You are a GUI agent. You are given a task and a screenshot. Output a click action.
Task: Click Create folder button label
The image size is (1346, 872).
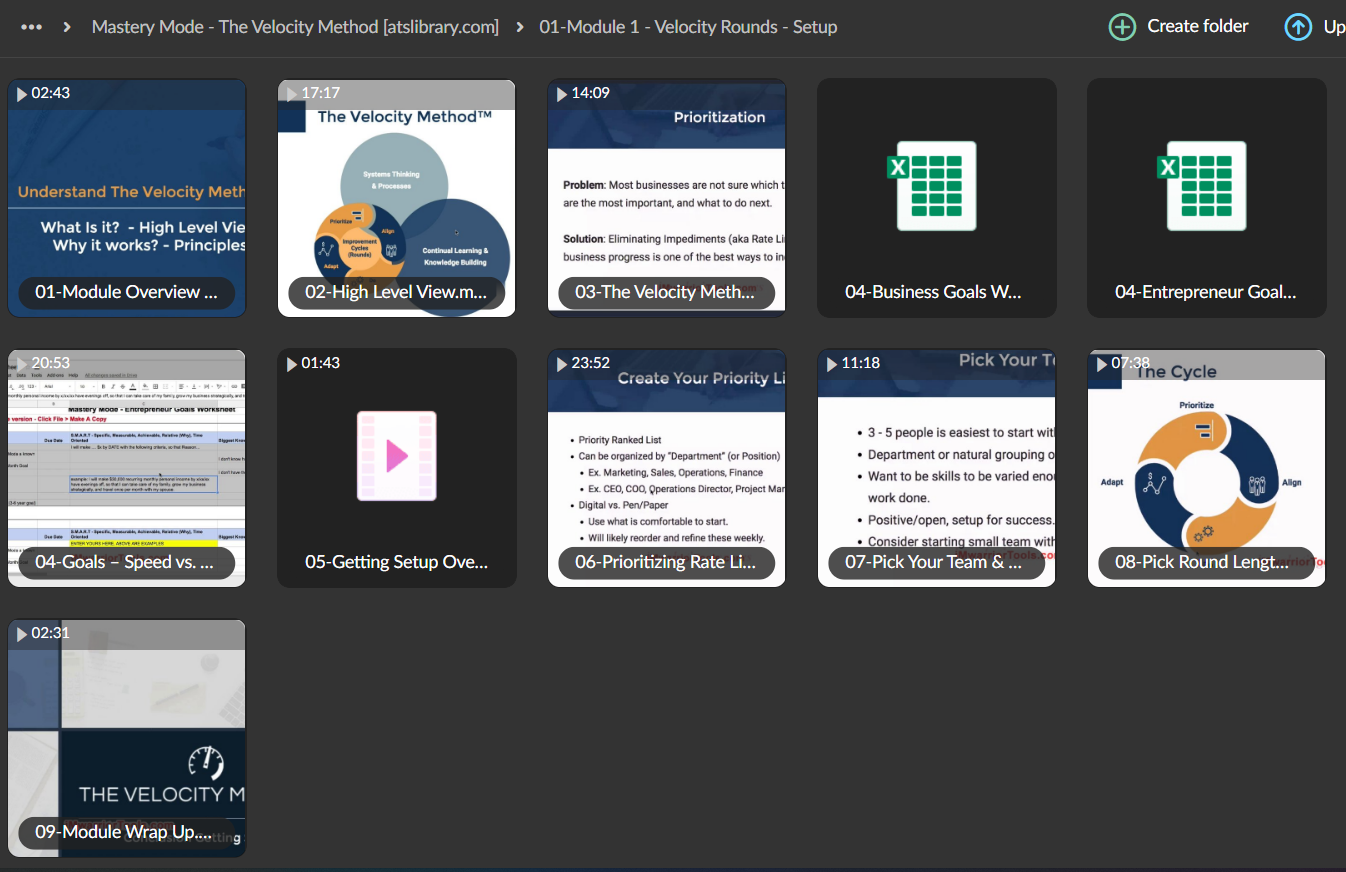pyautogui.click(x=1198, y=26)
